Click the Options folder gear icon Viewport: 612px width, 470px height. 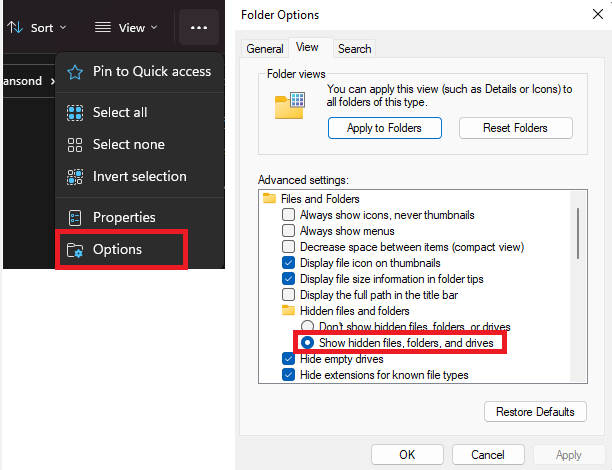tap(75, 250)
